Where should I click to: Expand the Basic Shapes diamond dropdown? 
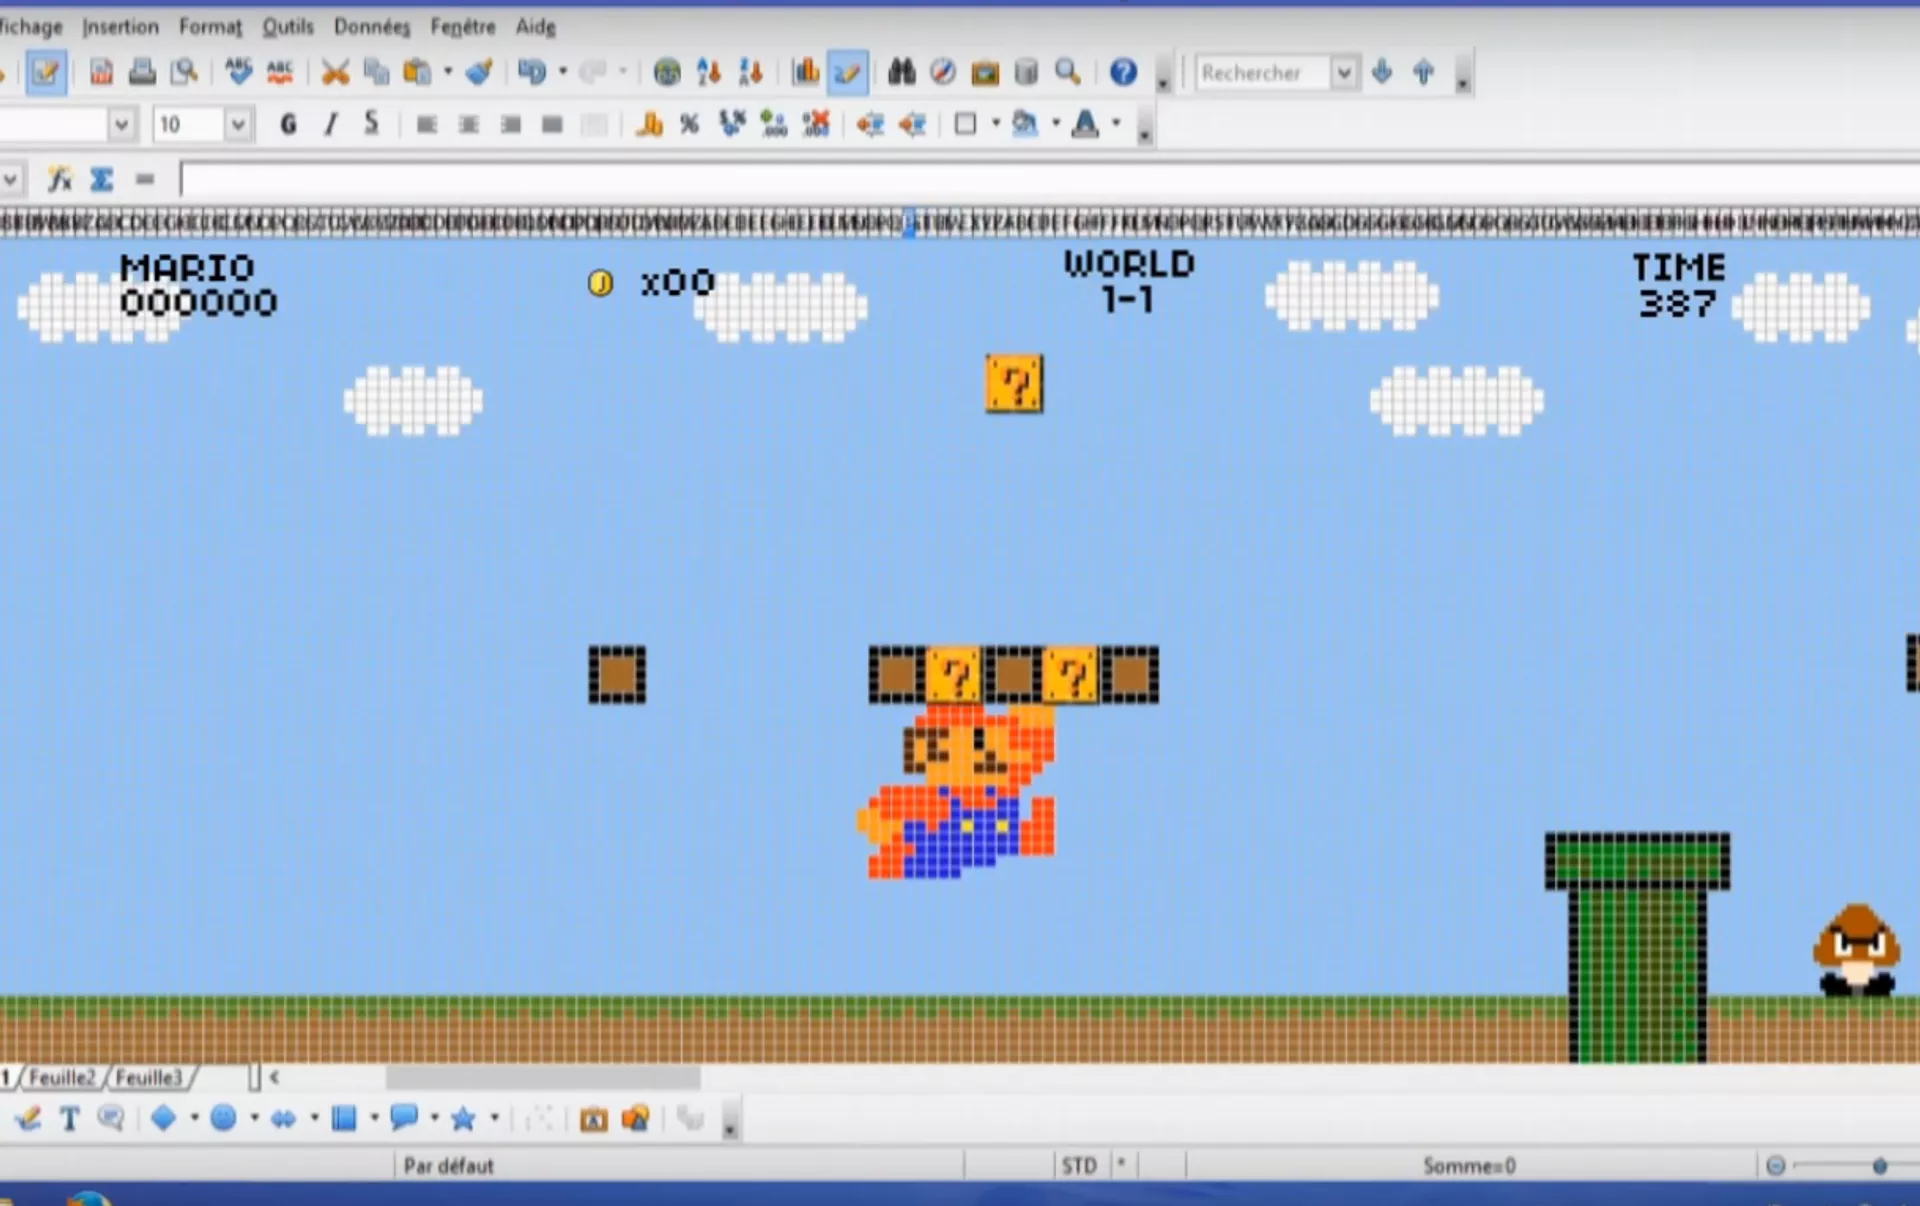click(x=194, y=1119)
